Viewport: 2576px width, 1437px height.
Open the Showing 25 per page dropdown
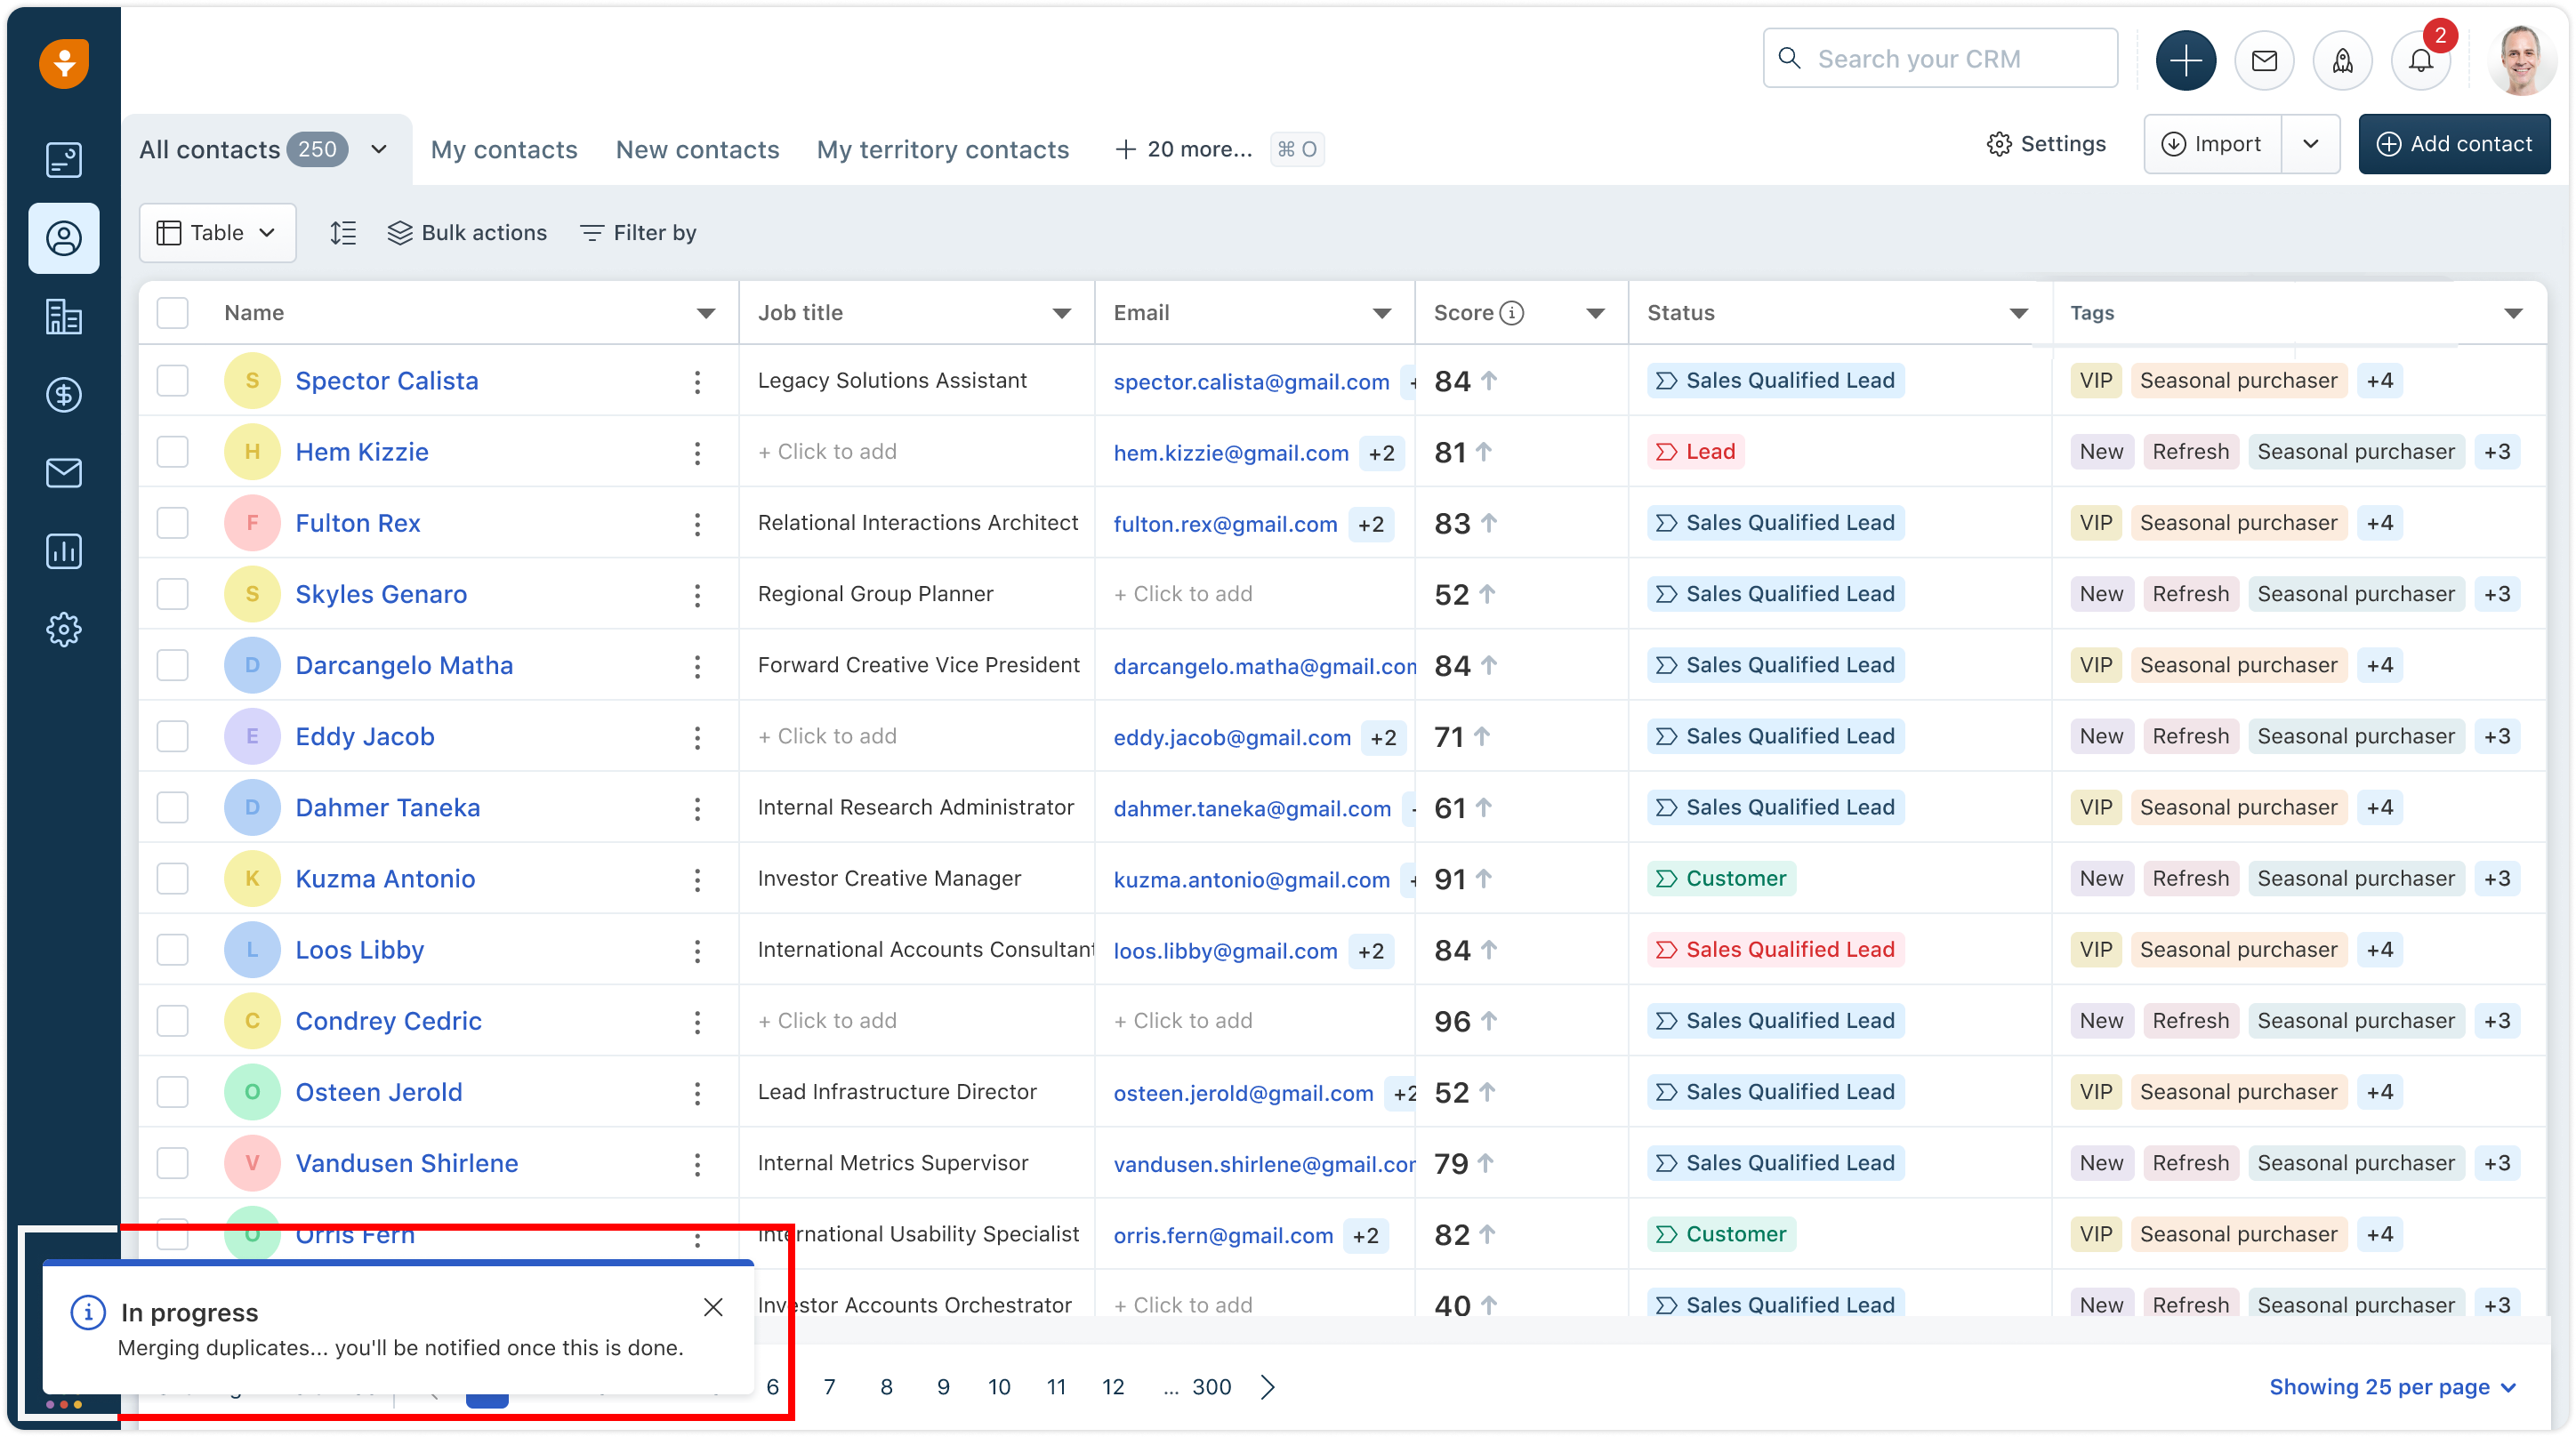(x=2391, y=1387)
